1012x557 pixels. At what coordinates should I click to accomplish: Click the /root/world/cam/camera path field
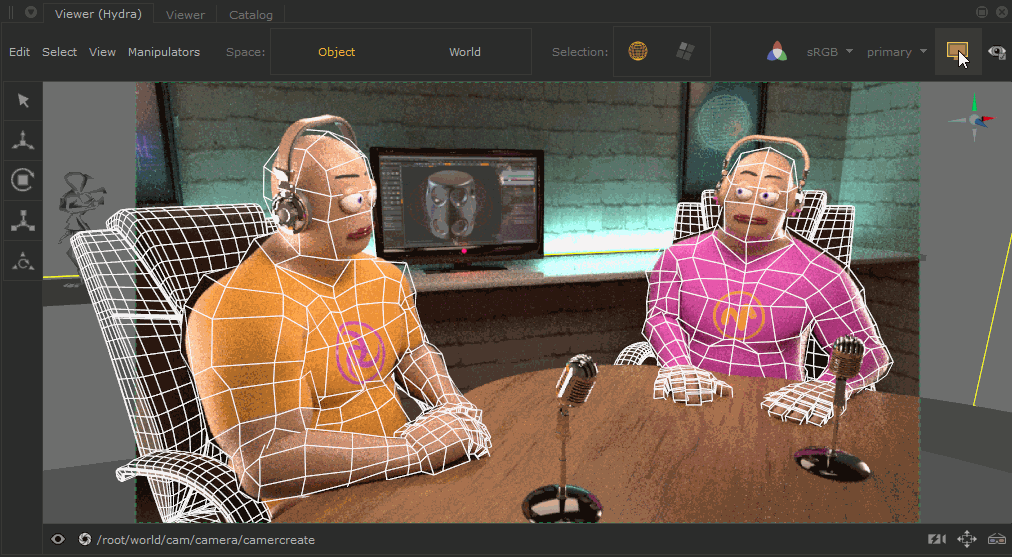point(205,540)
